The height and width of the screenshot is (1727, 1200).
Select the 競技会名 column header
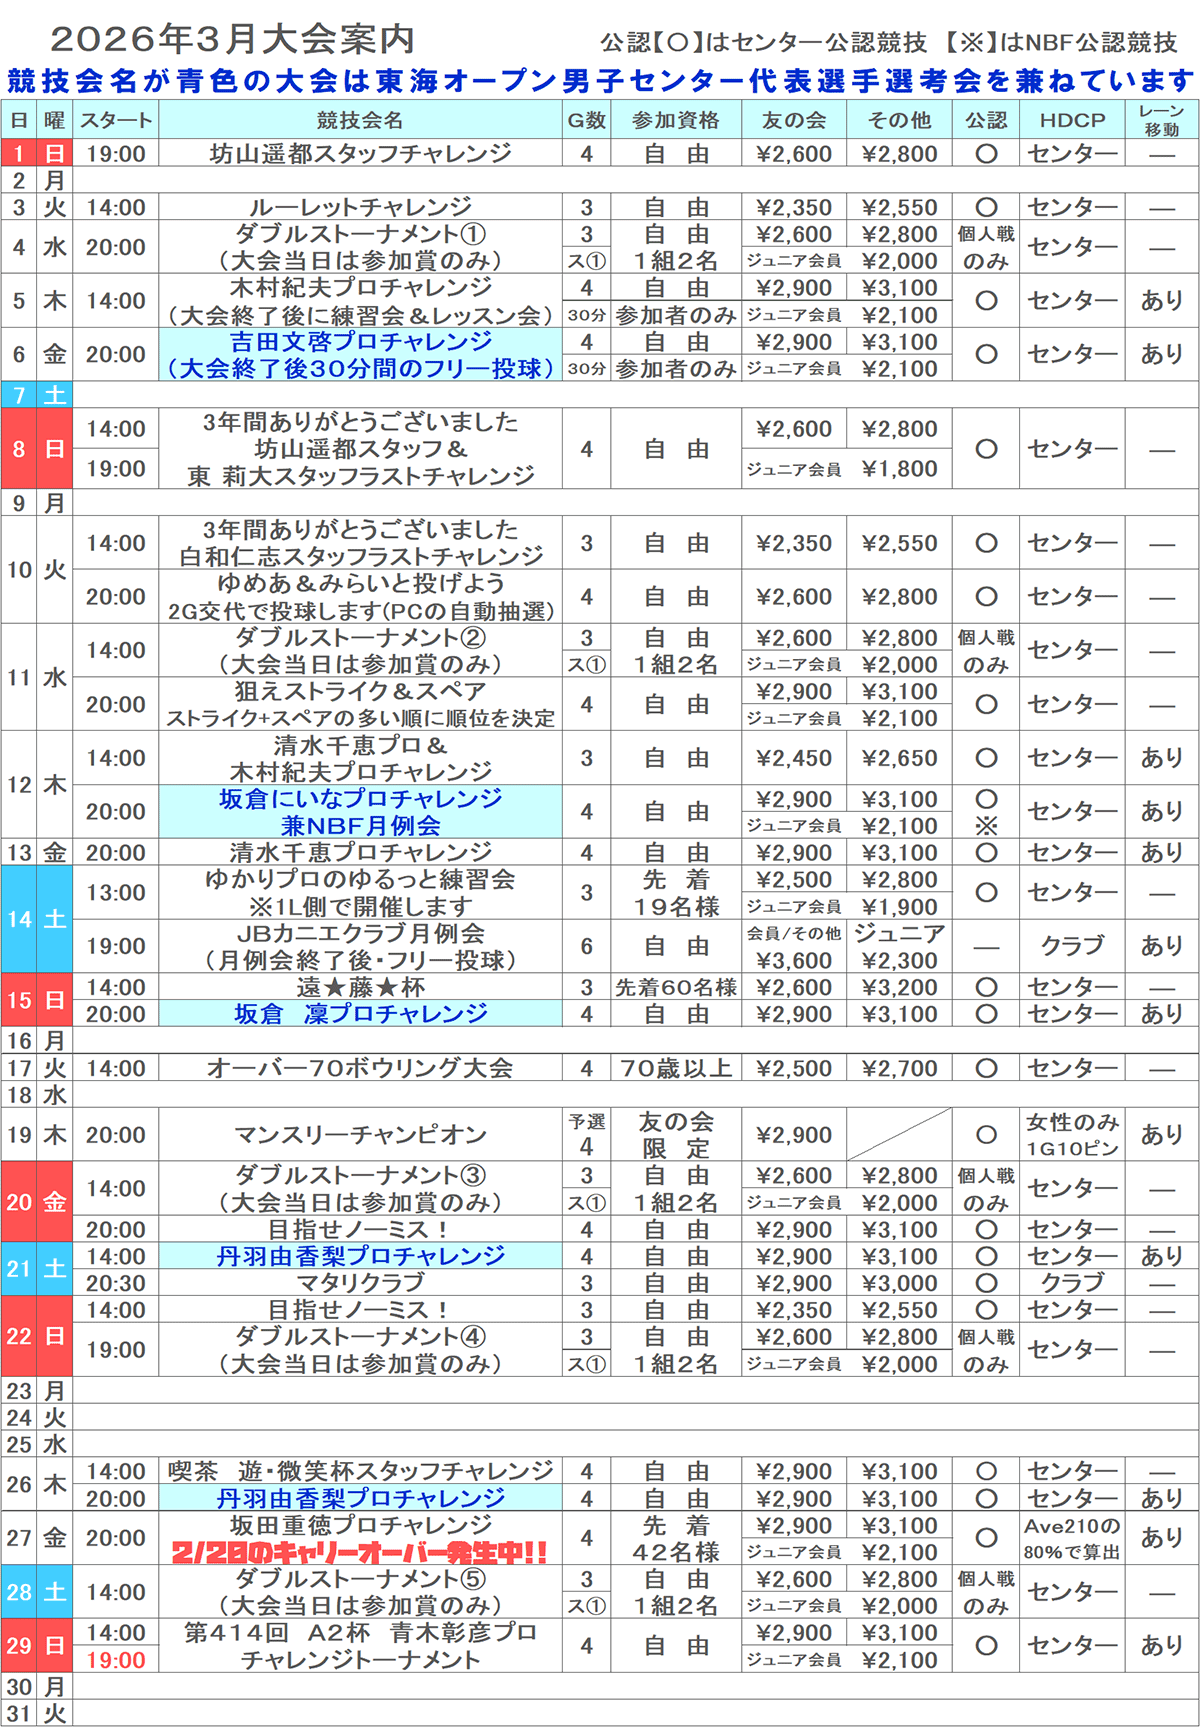tap(360, 120)
